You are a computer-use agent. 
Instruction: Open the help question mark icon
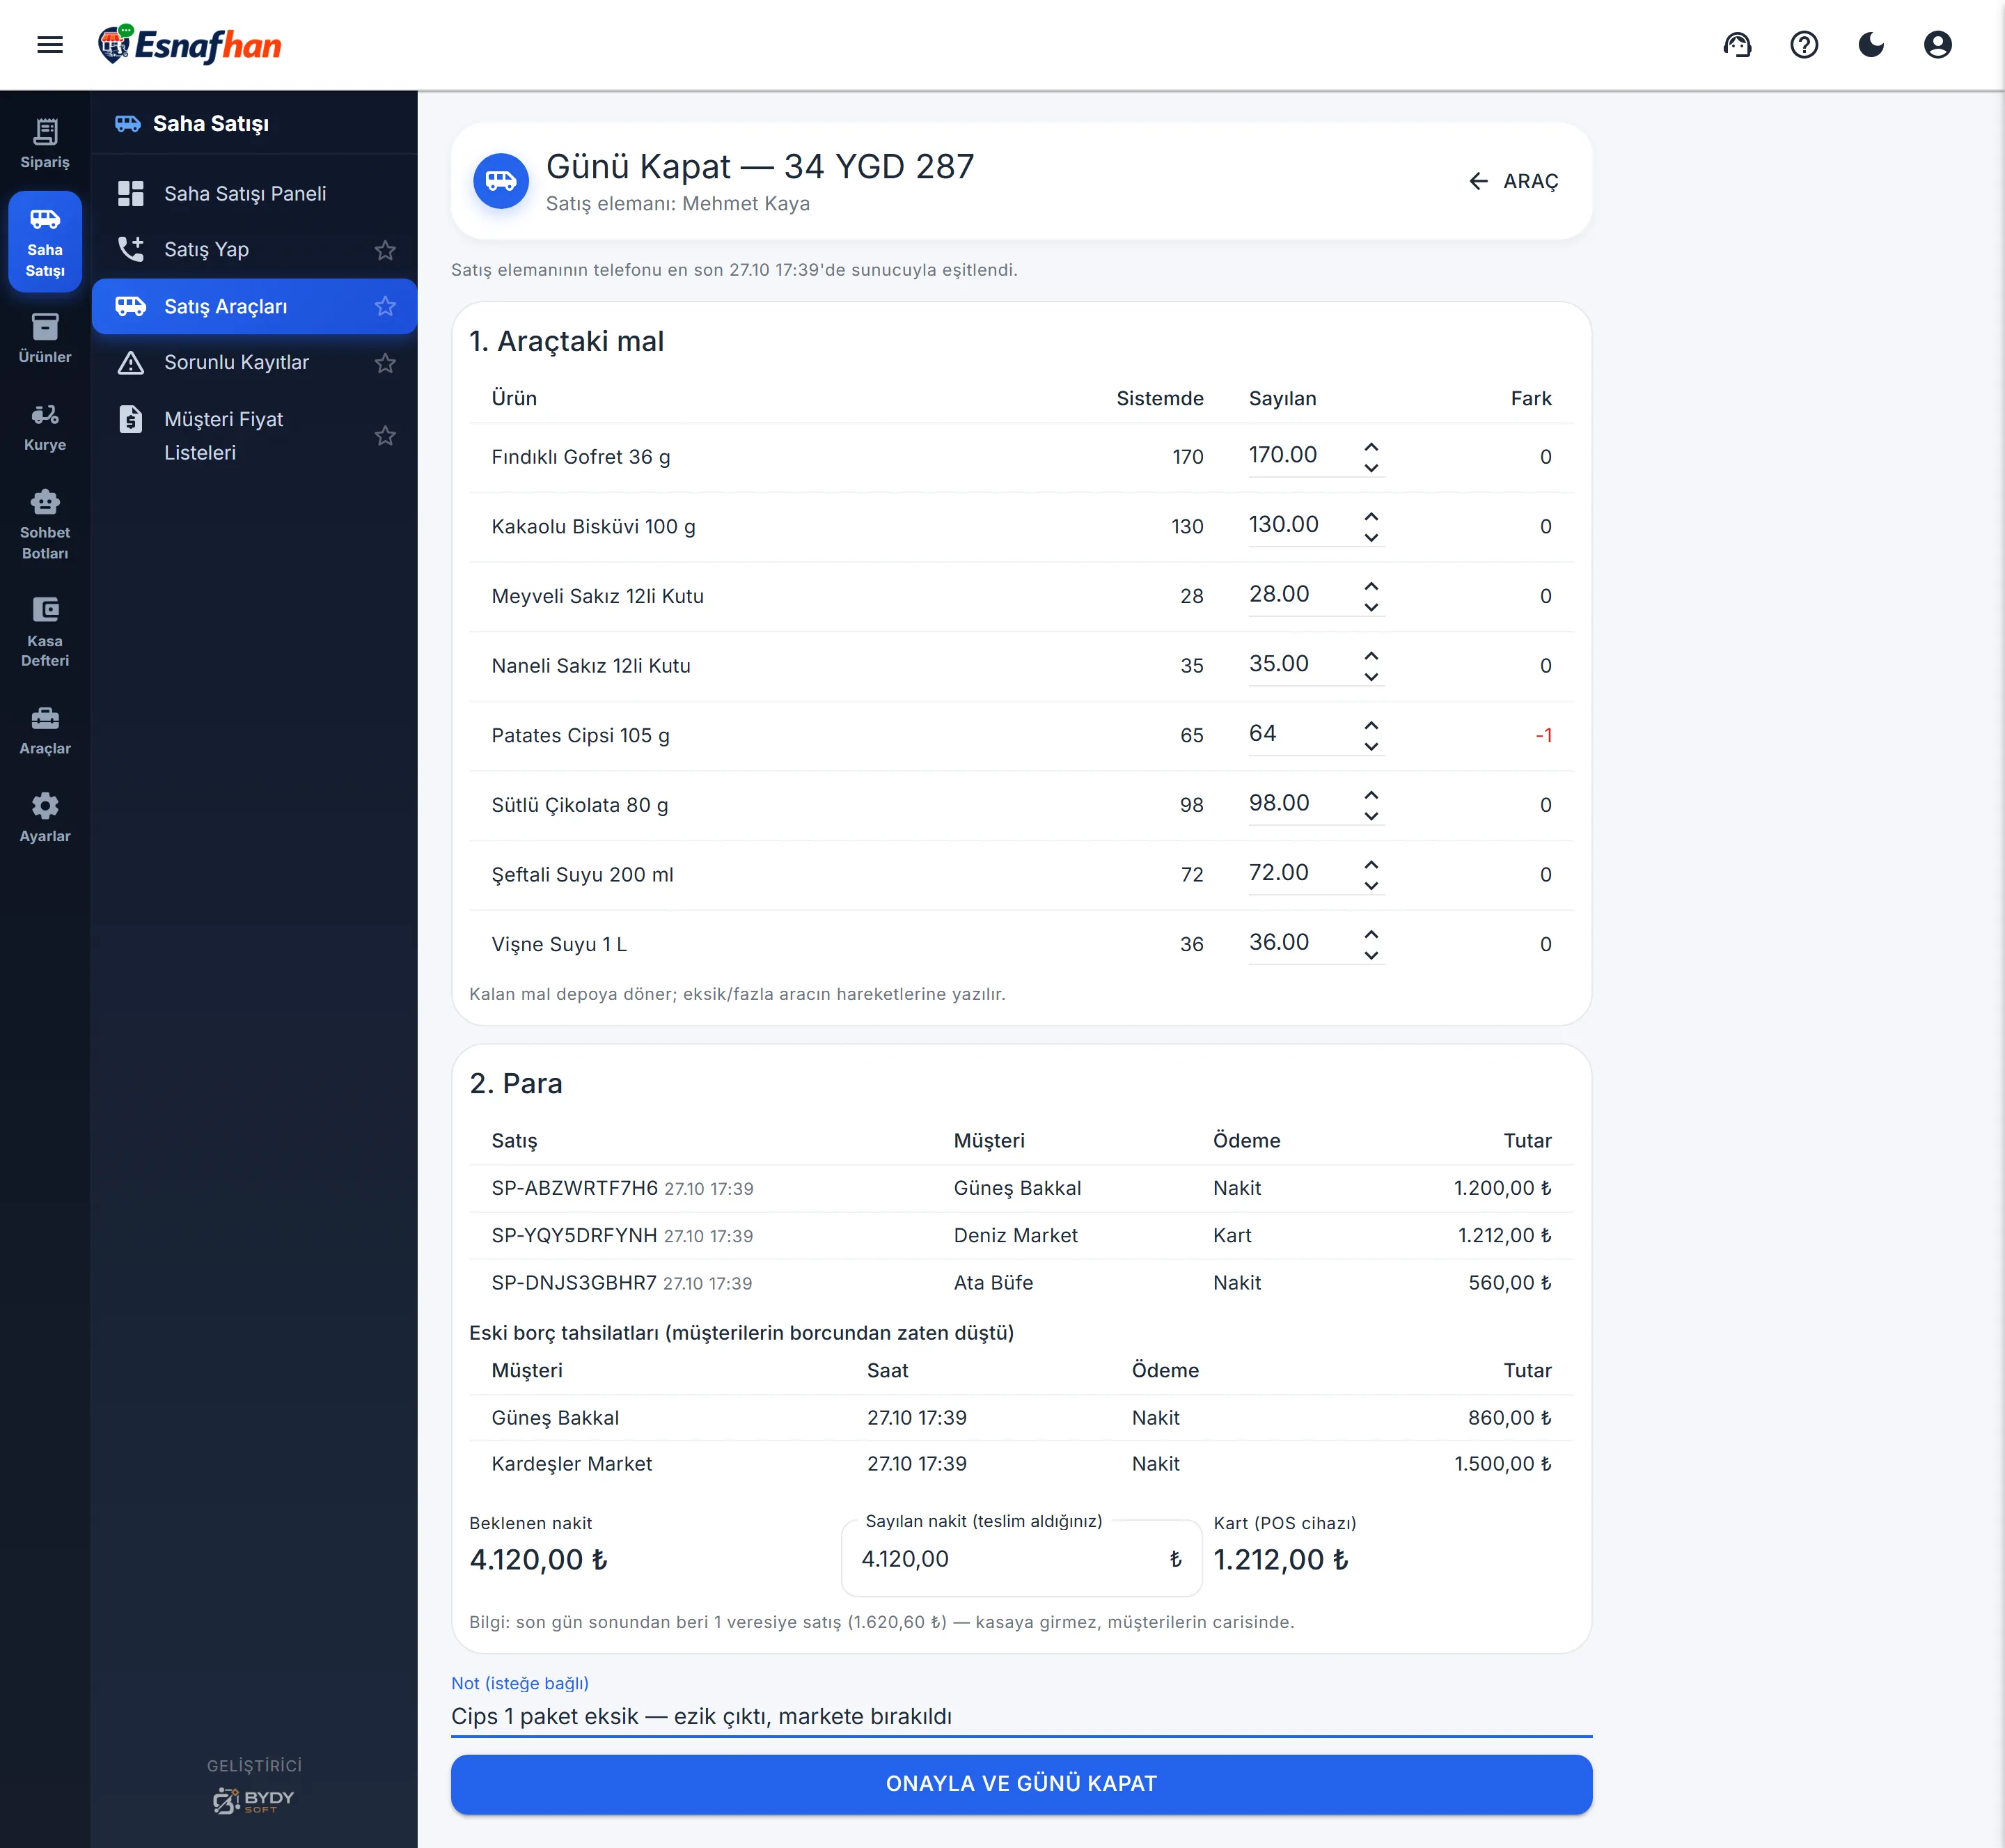coord(1804,45)
